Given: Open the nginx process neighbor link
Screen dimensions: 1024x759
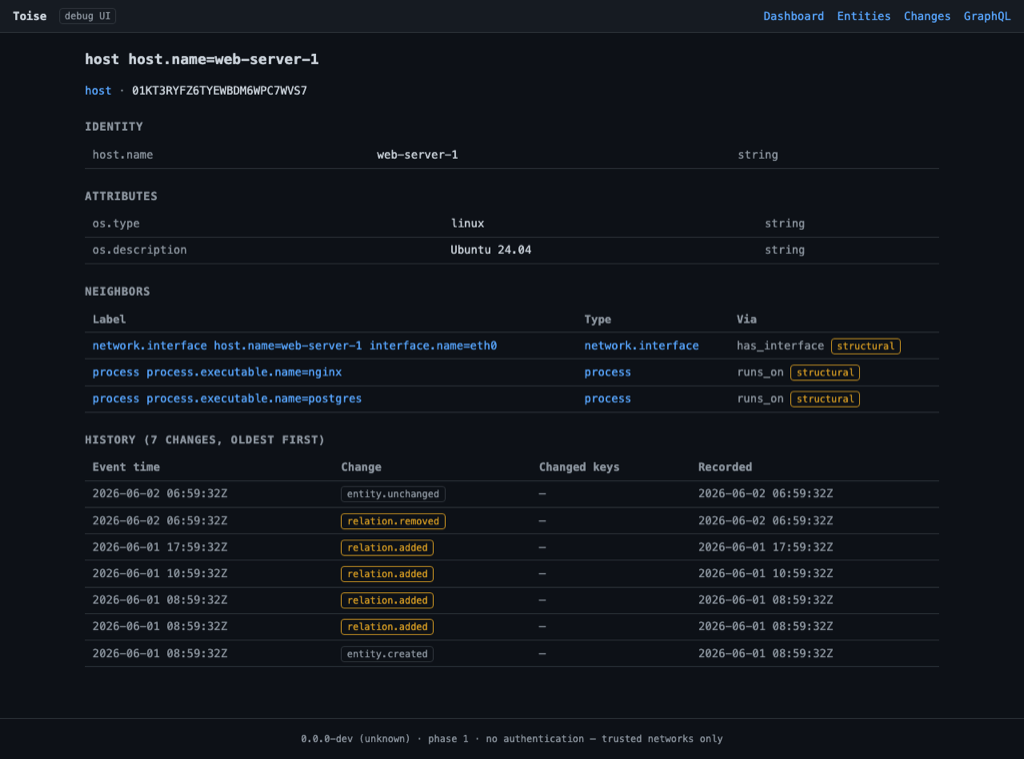Looking at the screenshot, I should (x=217, y=372).
